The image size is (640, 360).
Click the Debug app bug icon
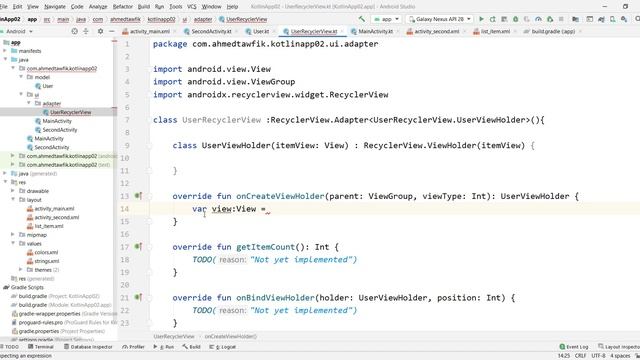coord(516,19)
